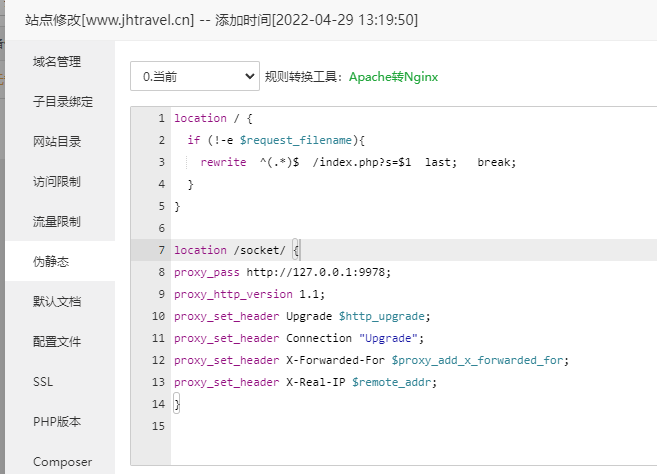
Task: Open the 域名管理 tab
Action: [x=57, y=62]
